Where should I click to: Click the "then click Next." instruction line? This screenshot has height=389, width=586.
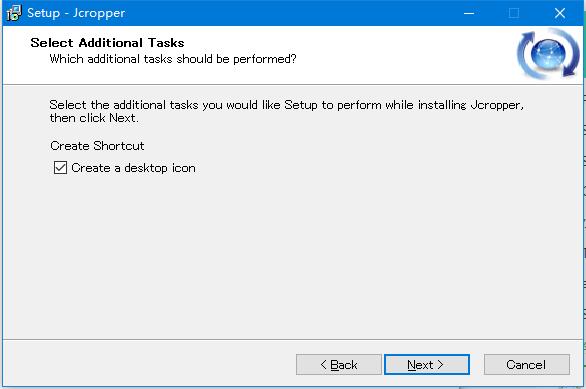(94, 118)
